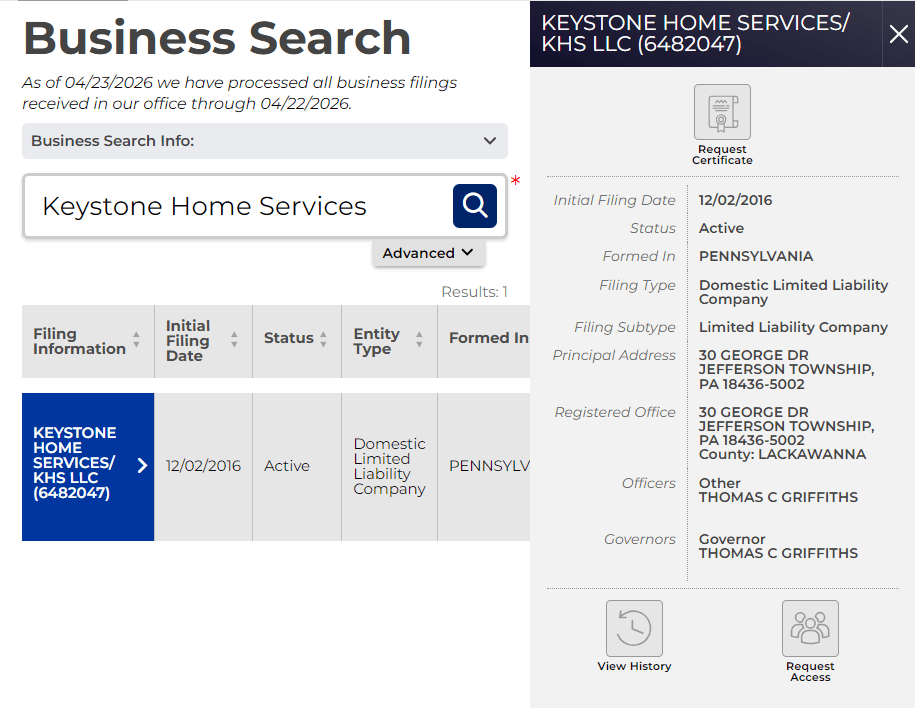Click the Request Access people icon

810,628
